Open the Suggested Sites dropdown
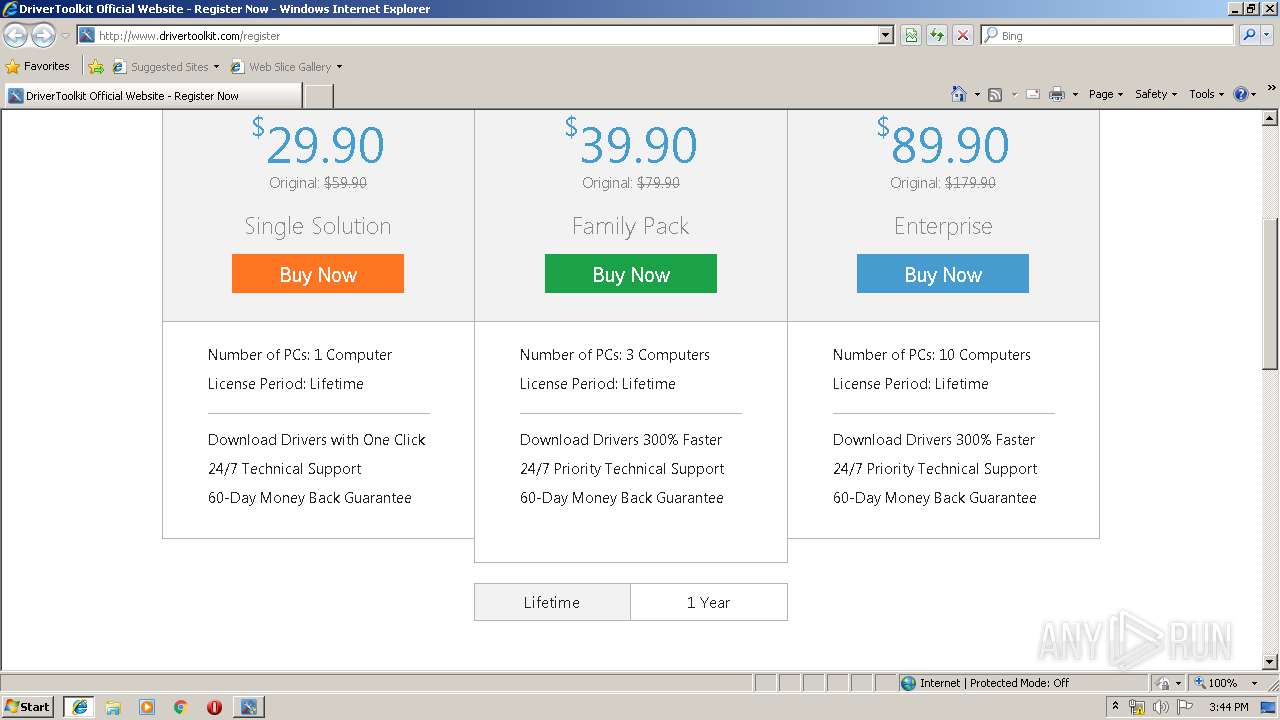The width and height of the screenshot is (1280, 720). point(165,66)
